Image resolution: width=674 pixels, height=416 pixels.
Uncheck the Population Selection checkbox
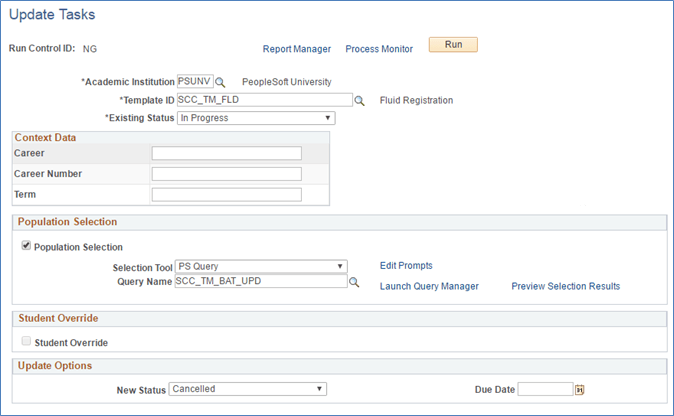tap(26, 245)
